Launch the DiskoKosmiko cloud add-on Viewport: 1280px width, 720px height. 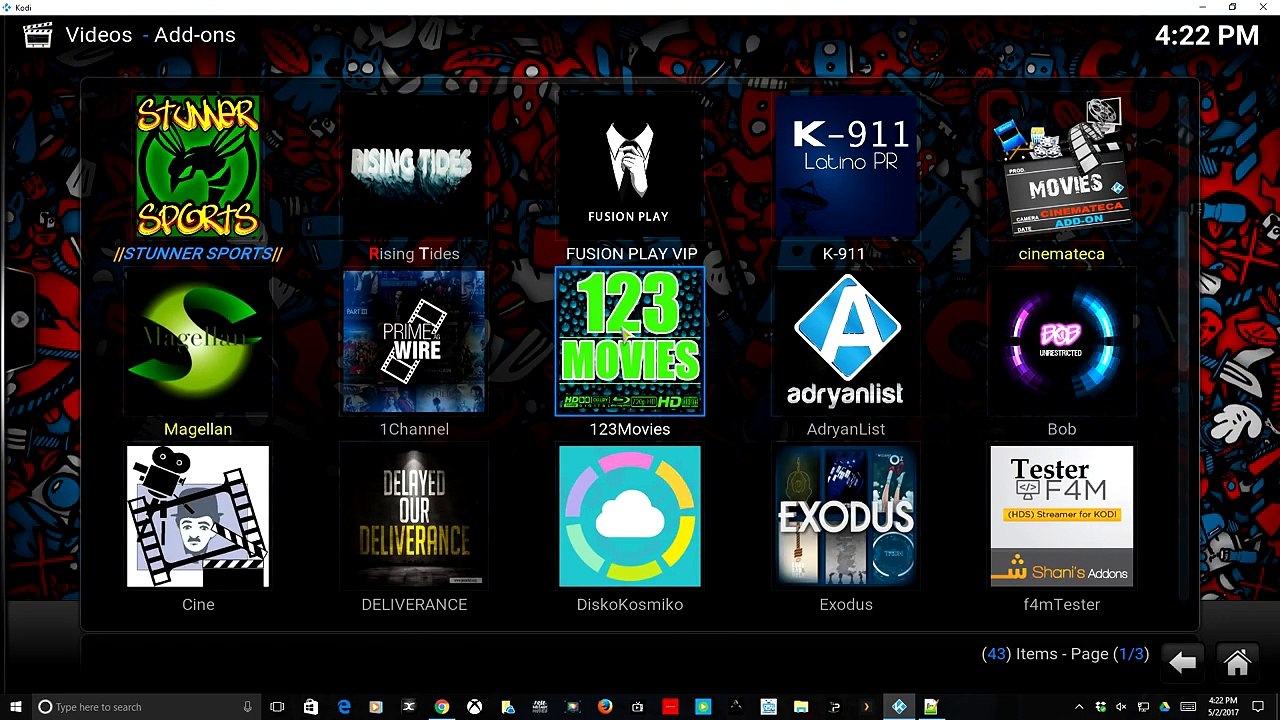[x=630, y=517]
